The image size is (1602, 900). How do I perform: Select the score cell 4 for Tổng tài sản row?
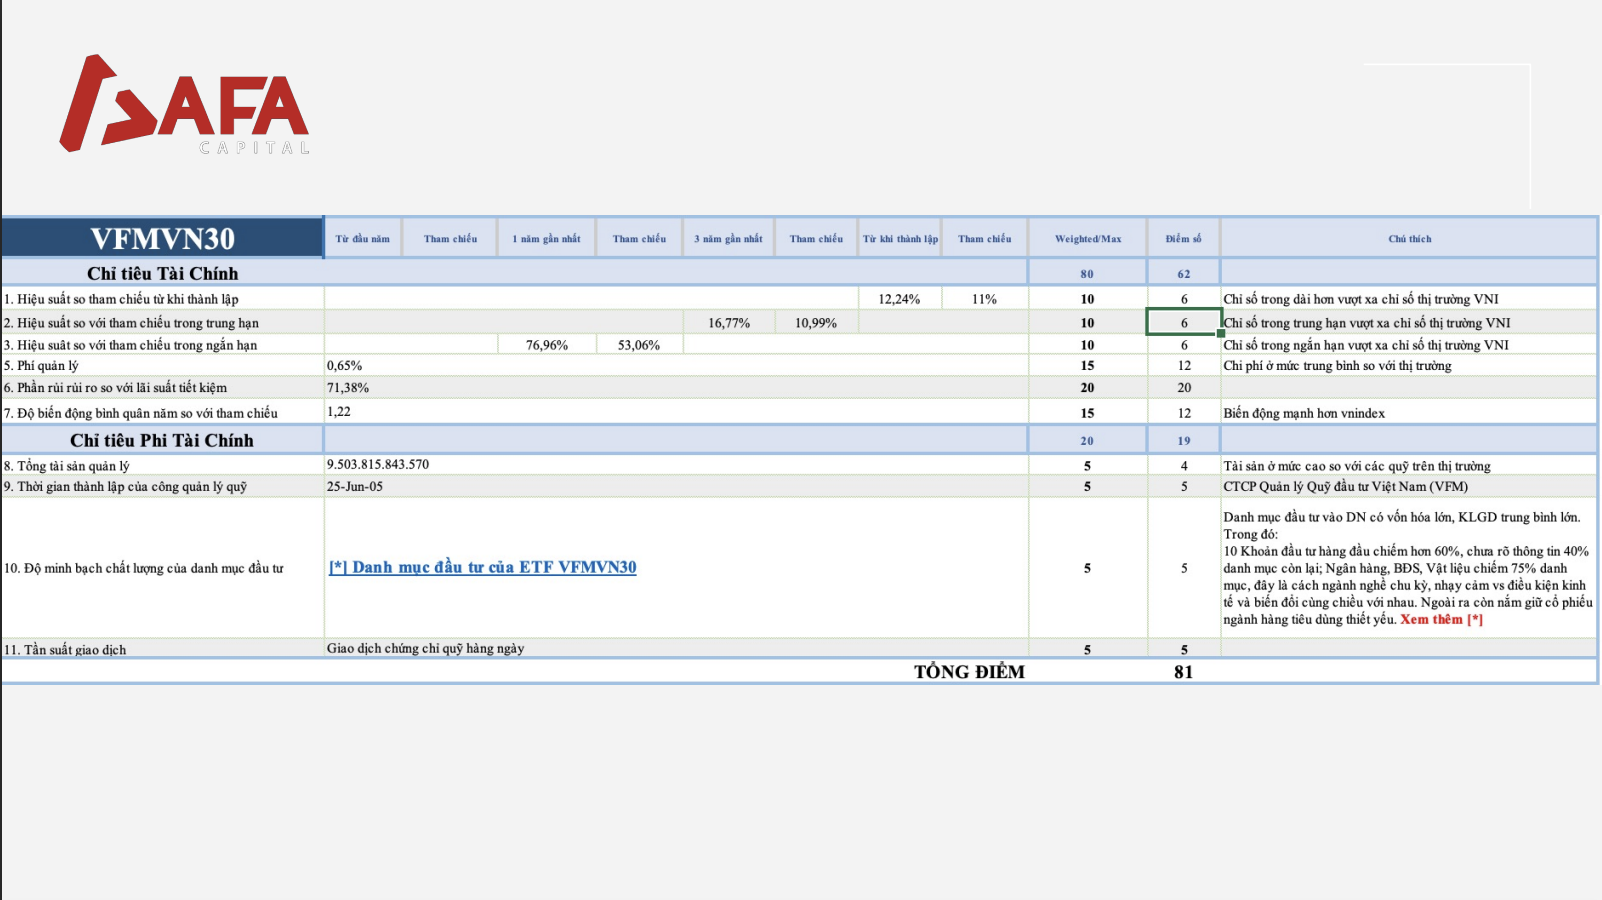click(1184, 466)
